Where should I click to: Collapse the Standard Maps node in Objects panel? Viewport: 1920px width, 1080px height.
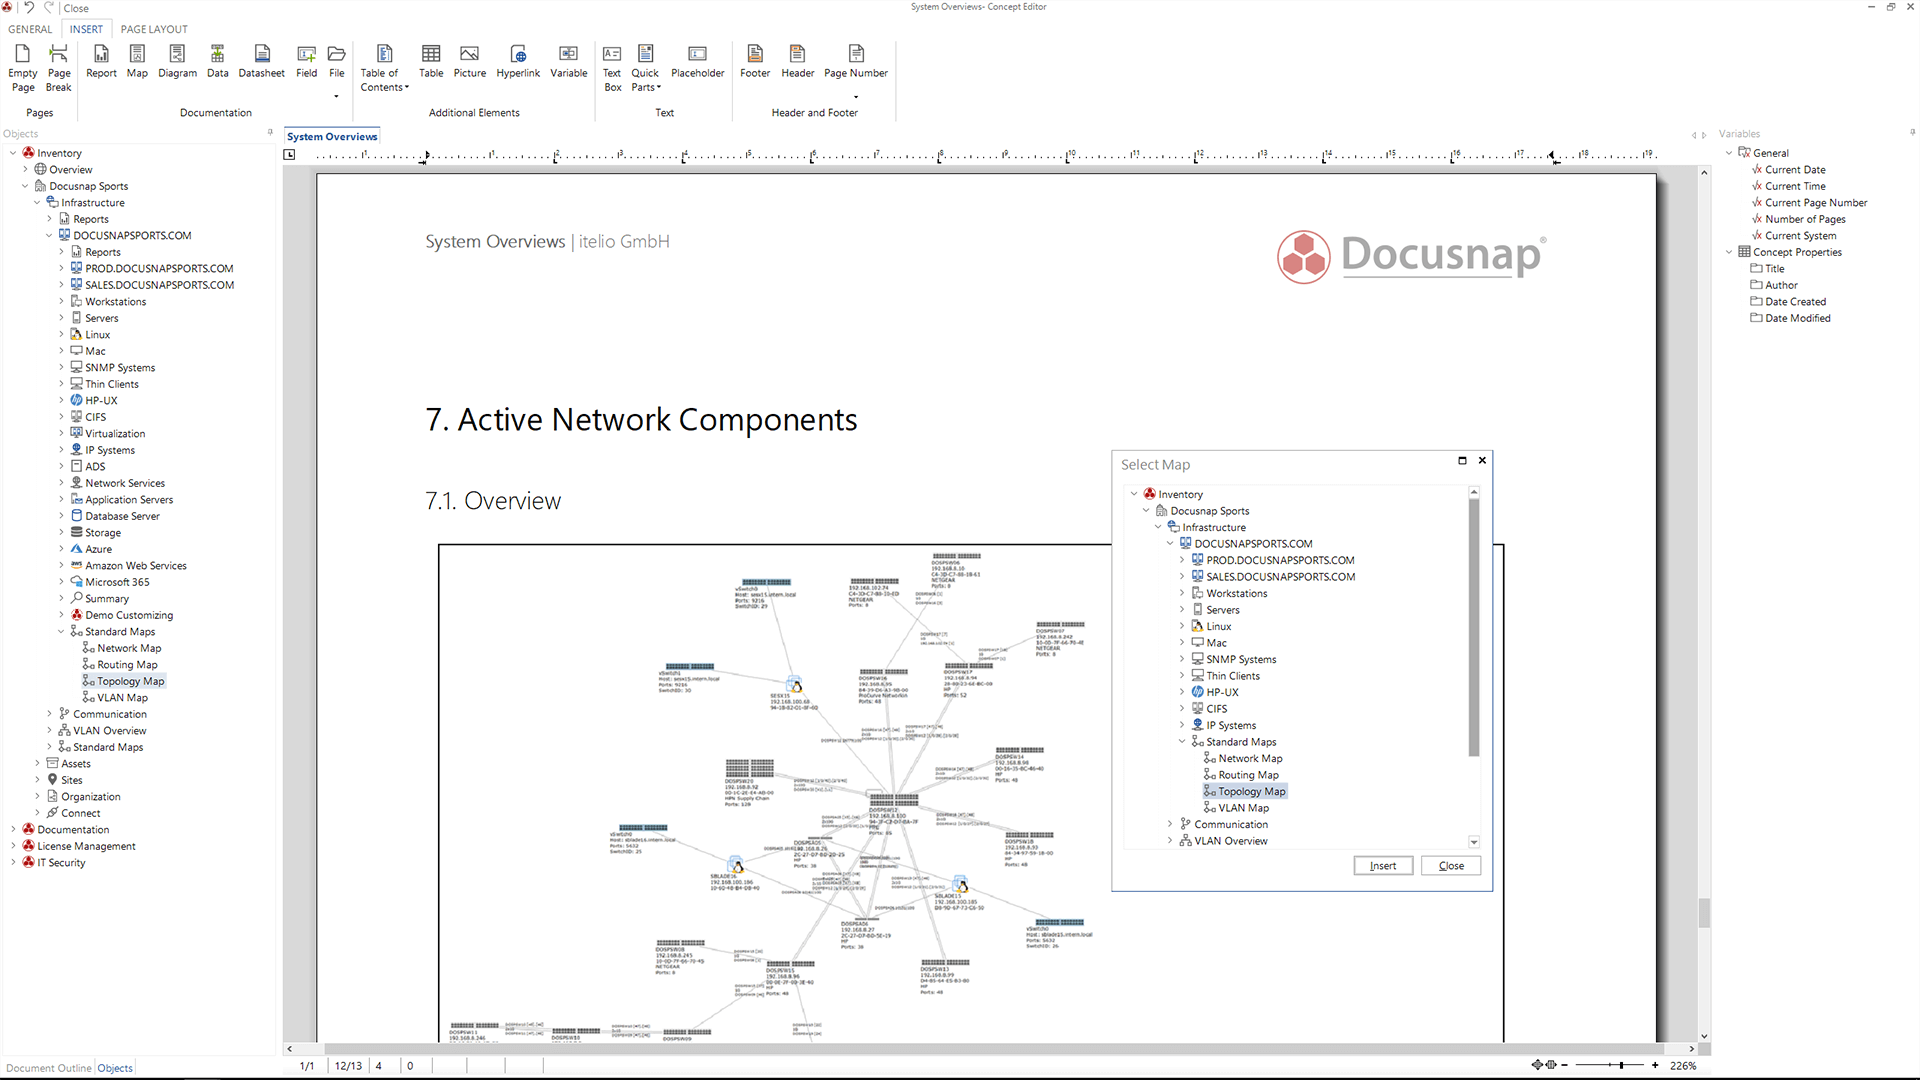click(62, 631)
